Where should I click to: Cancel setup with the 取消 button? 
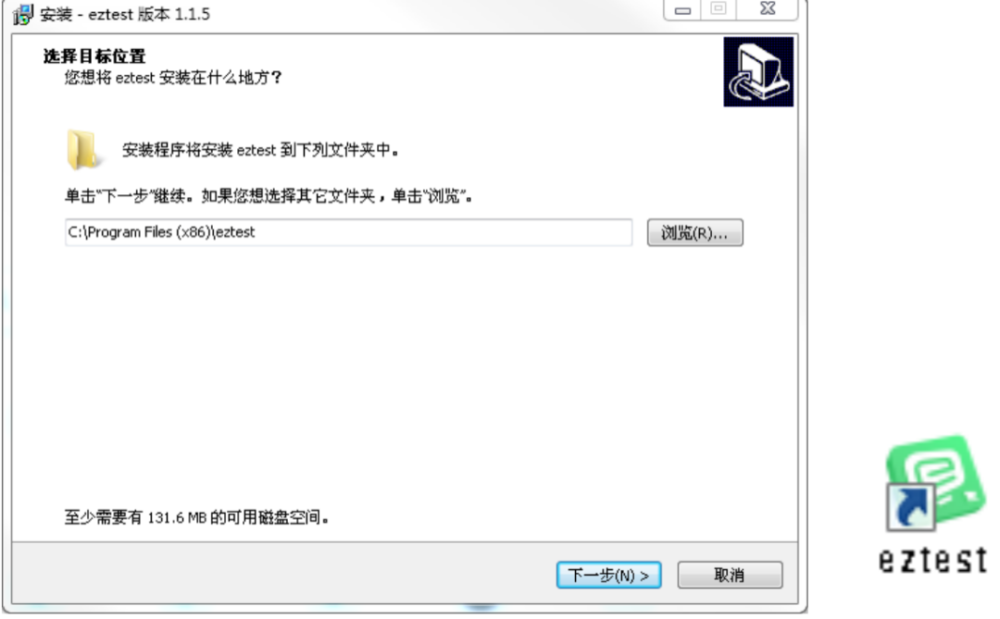(730, 575)
